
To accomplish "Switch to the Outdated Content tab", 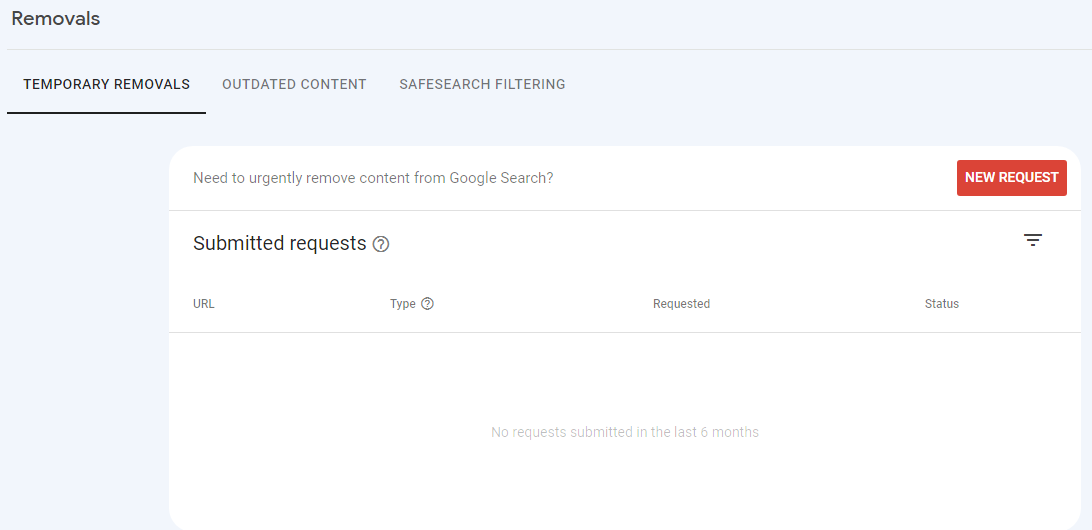I will tap(294, 84).
